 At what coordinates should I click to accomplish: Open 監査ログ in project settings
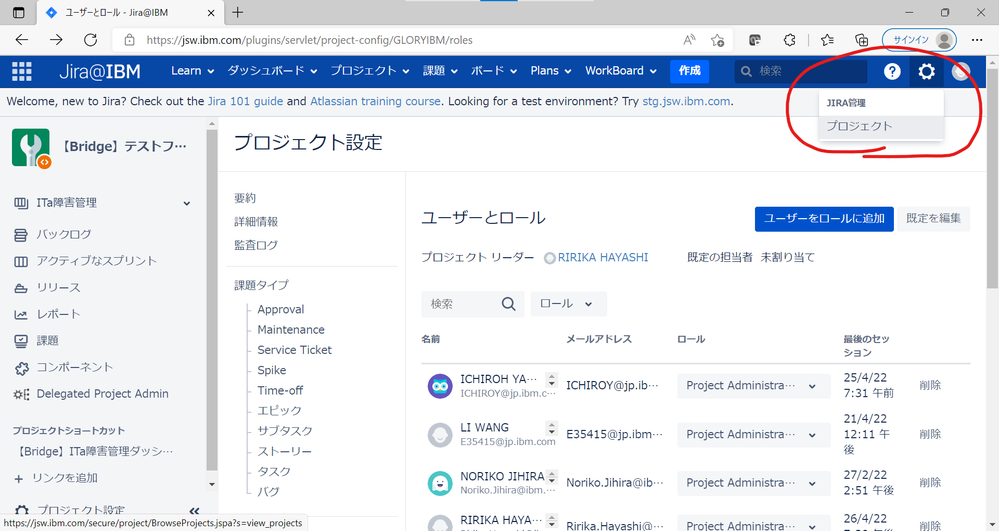(x=256, y=245)
